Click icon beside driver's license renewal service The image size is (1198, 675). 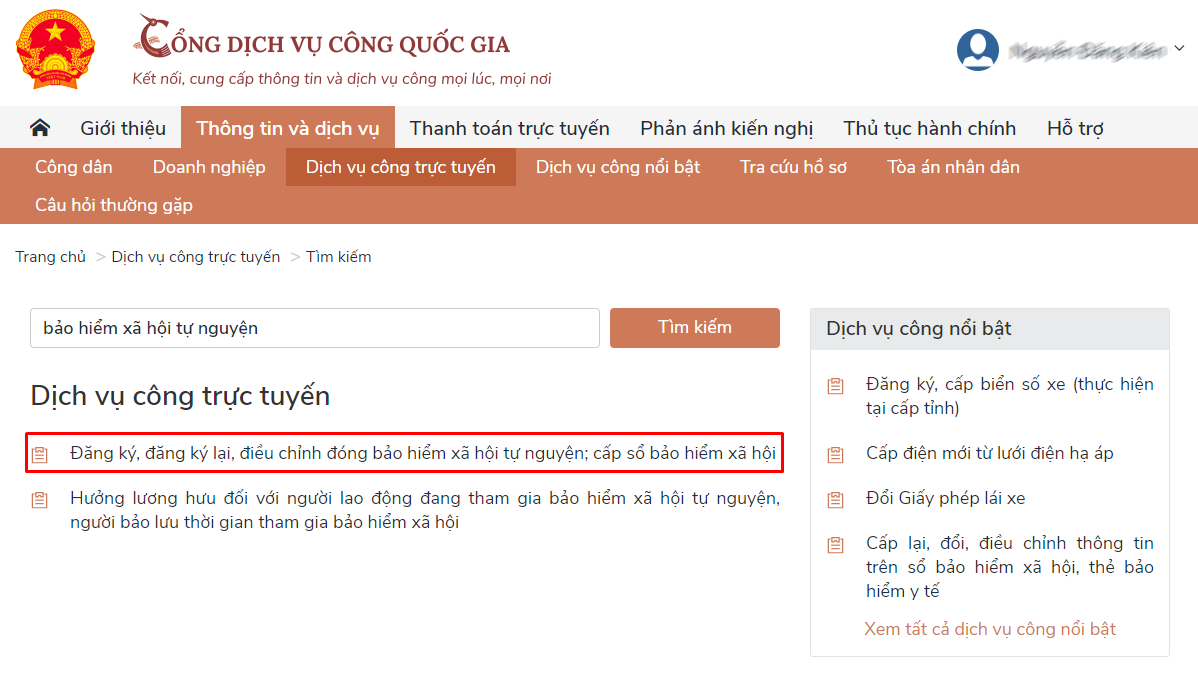coord(836,499)
